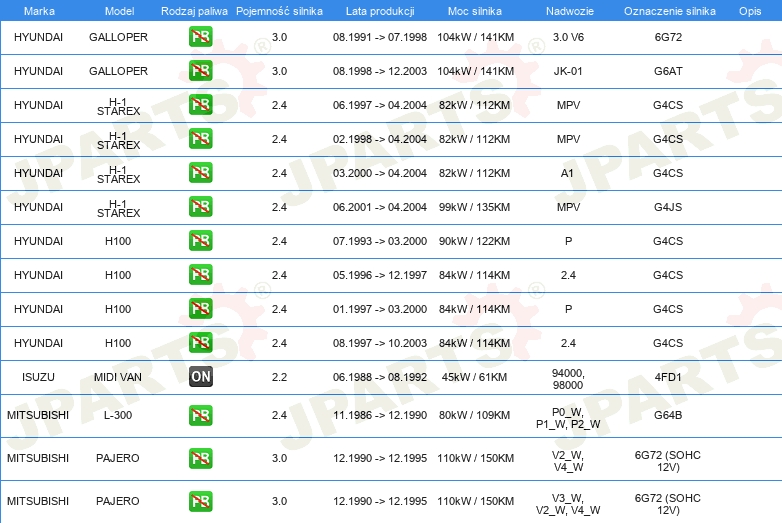
Task: Click power cell '90kW / 122KM'
Action: point(475,241)
